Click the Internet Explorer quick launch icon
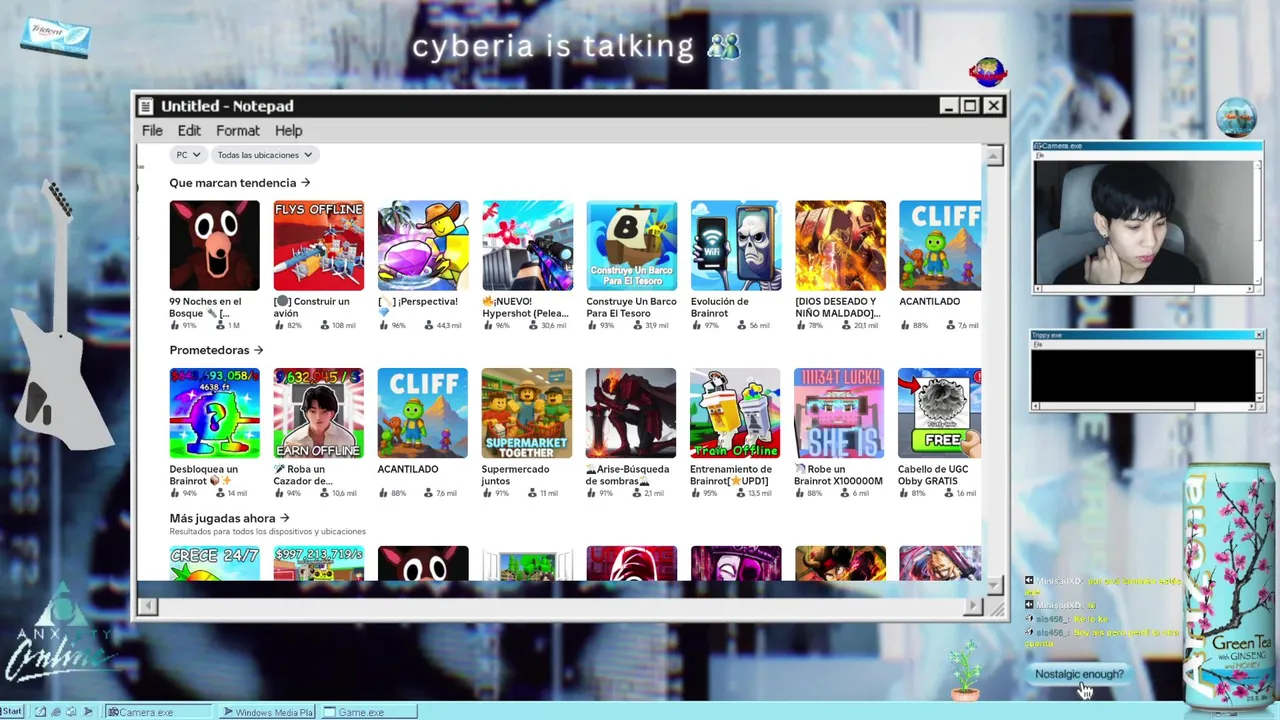1280x720 pixels. pyautogui.click(x=56, y=712)
